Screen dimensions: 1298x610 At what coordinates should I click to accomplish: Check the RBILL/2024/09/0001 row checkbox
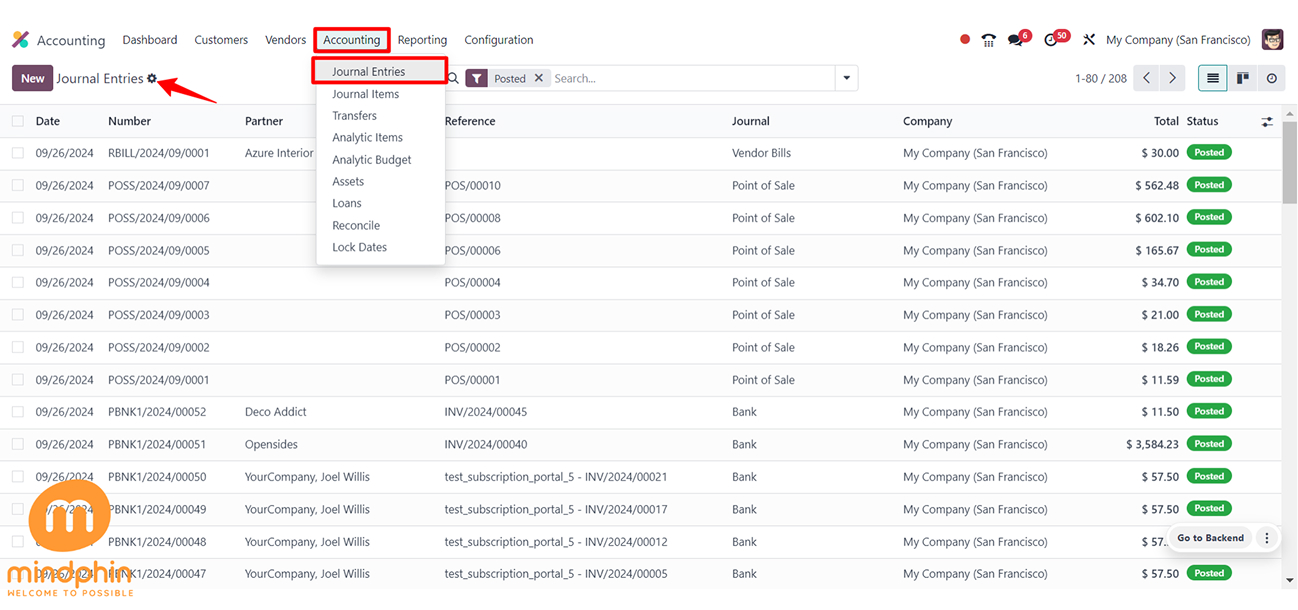point(18,153)
